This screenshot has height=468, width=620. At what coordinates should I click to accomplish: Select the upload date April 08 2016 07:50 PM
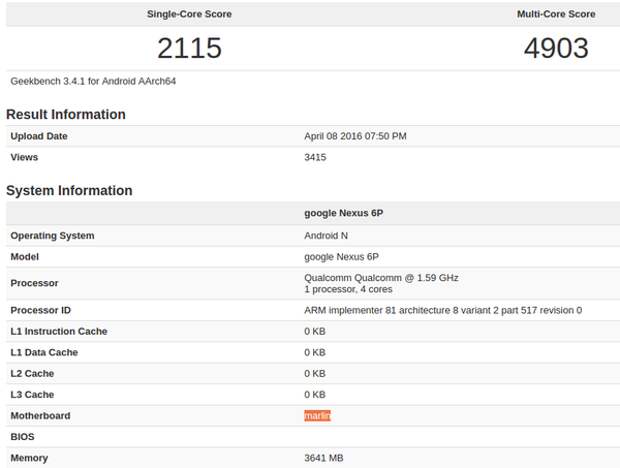click(355, 136)
